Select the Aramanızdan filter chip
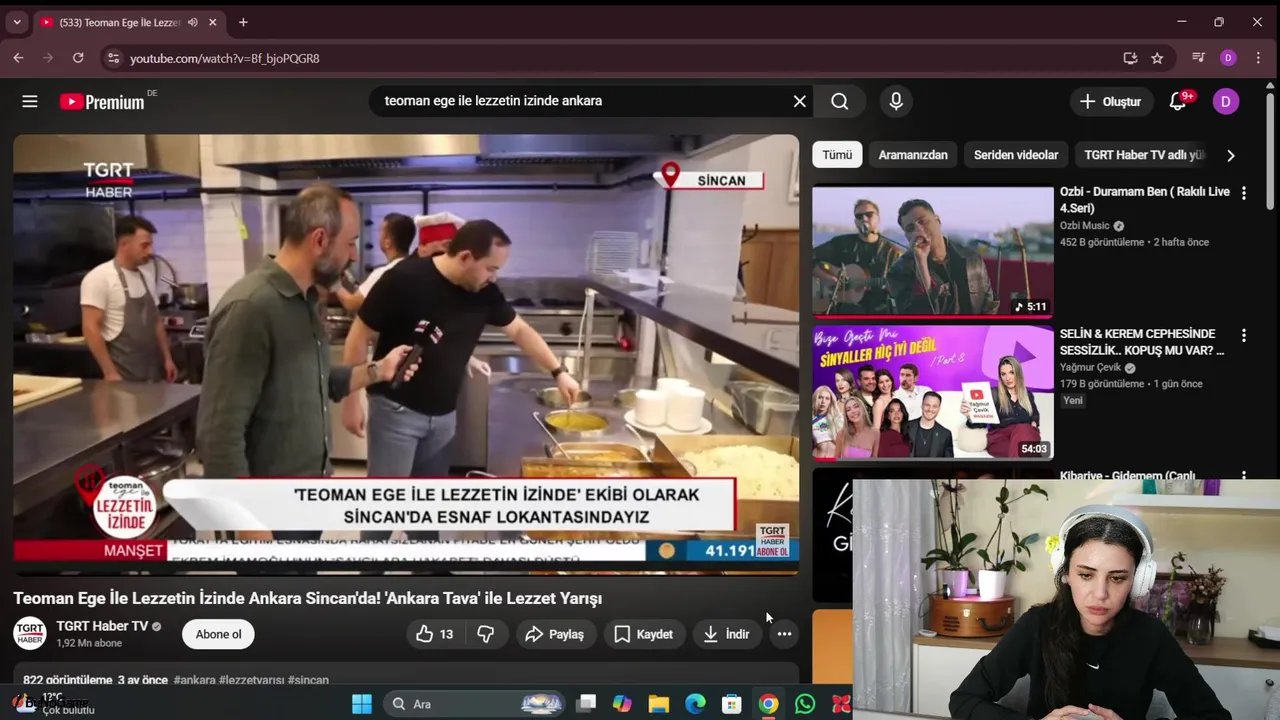The width and height of the screenshot is (1280, 720). [x=913, y=155]
